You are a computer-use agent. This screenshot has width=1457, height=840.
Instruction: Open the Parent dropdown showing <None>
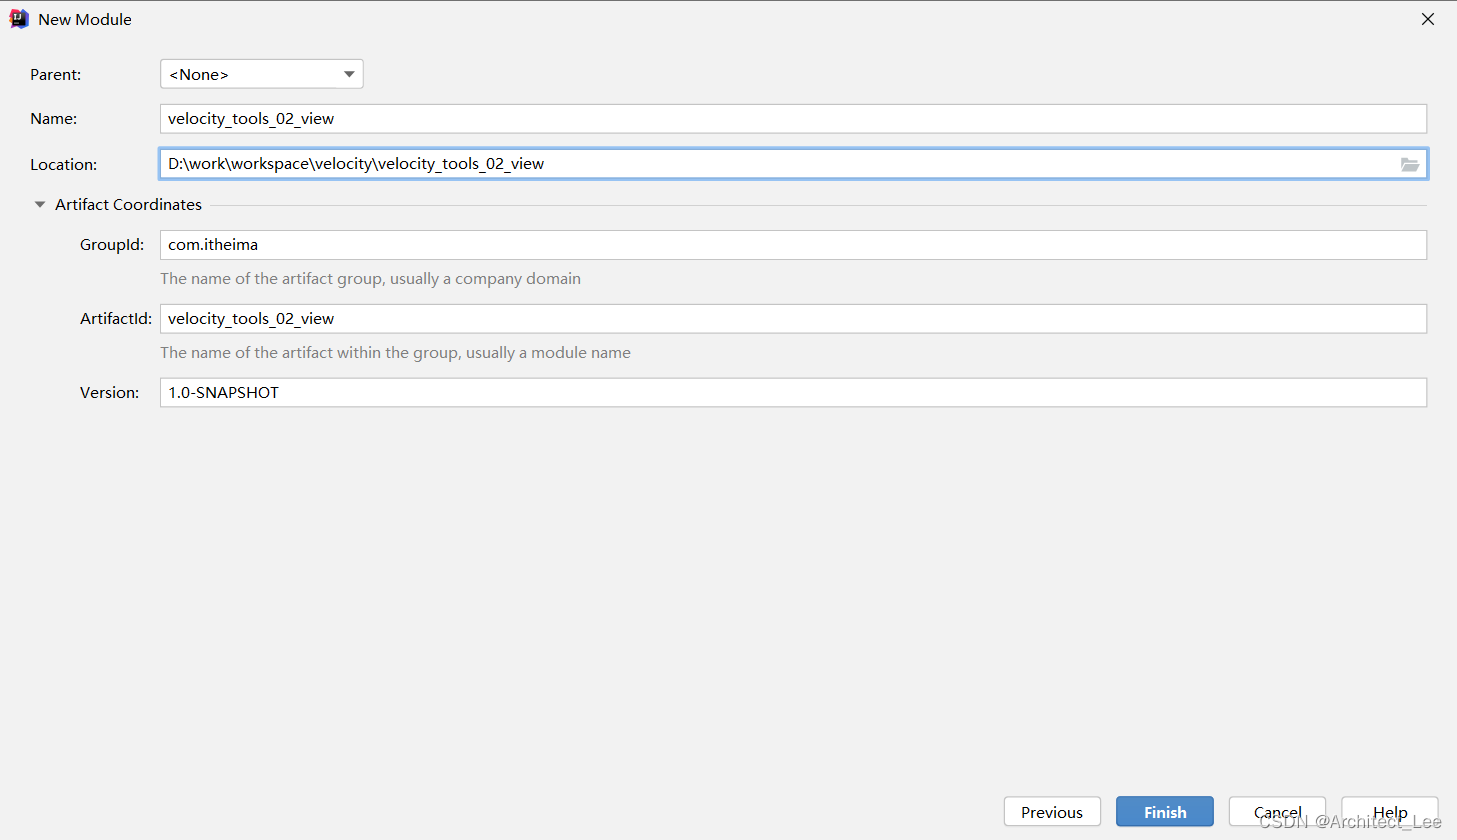[x=262, y=74]
